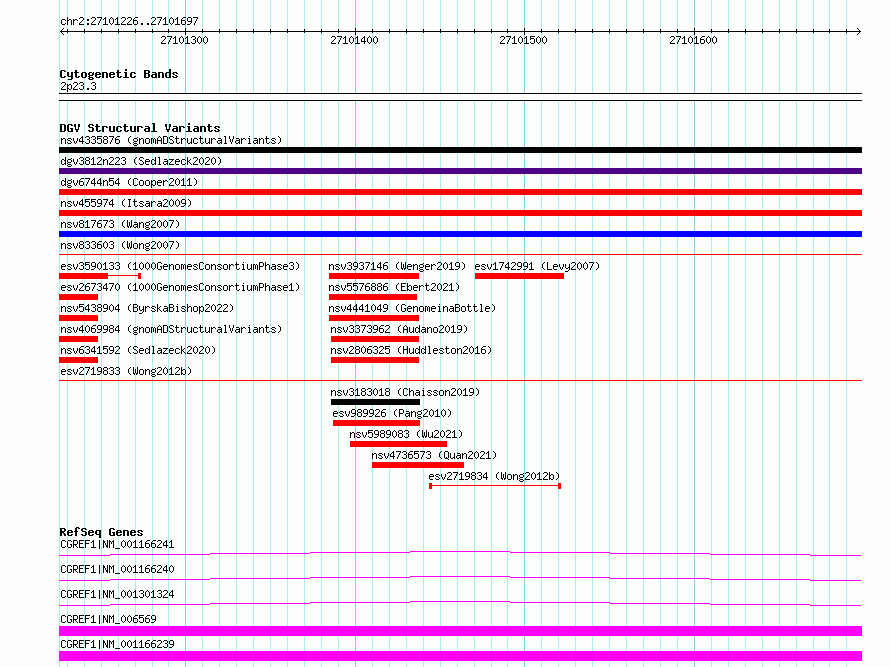Select the magenta NM_001166239 exon bar
Screen dimensions: 890x667
coord(460,656)
